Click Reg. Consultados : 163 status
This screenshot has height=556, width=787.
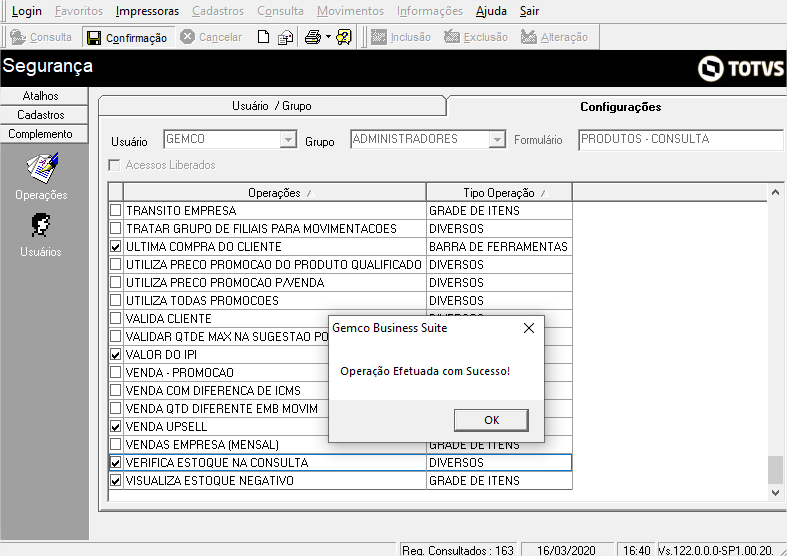458,550
